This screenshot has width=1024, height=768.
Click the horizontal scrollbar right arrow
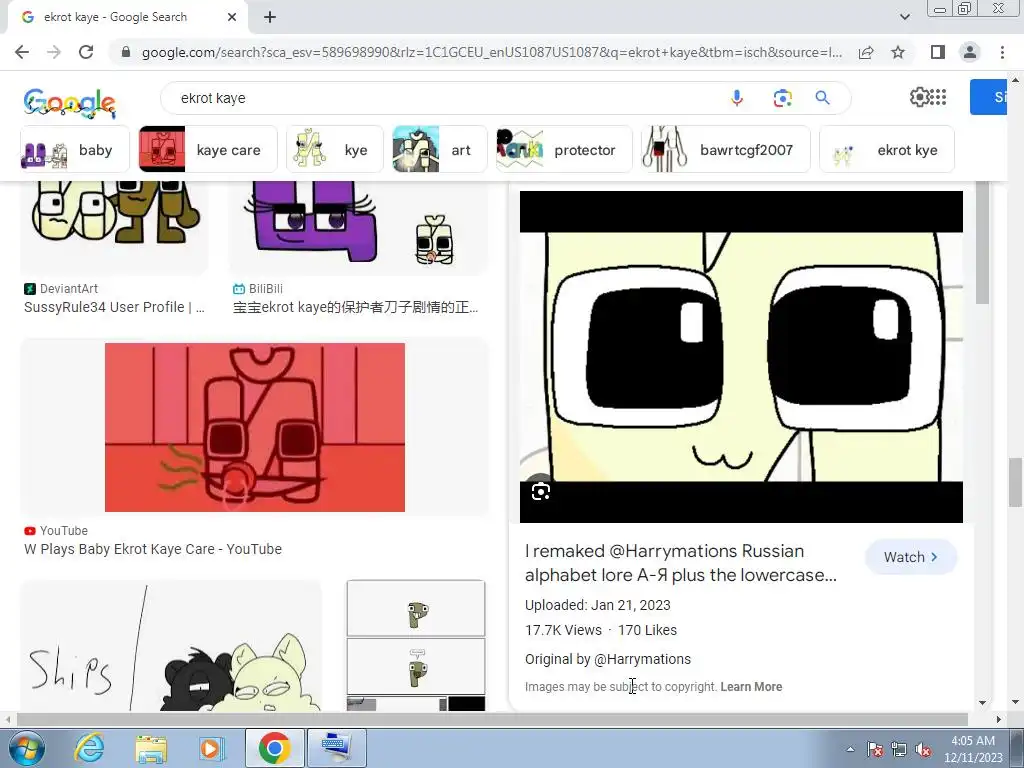click(x=998, y=719)
